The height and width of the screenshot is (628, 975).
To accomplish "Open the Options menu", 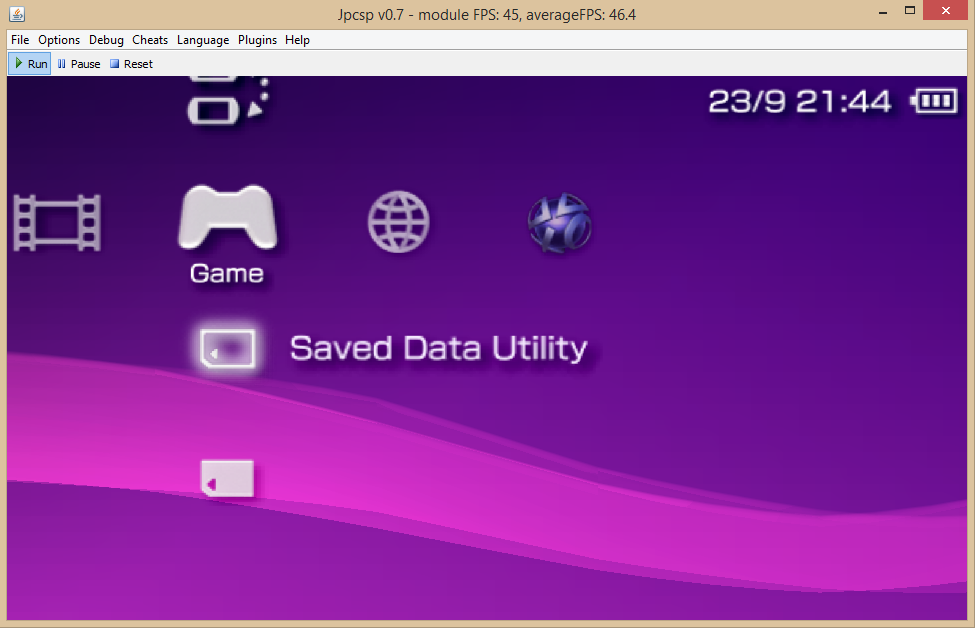I will 59,40.
